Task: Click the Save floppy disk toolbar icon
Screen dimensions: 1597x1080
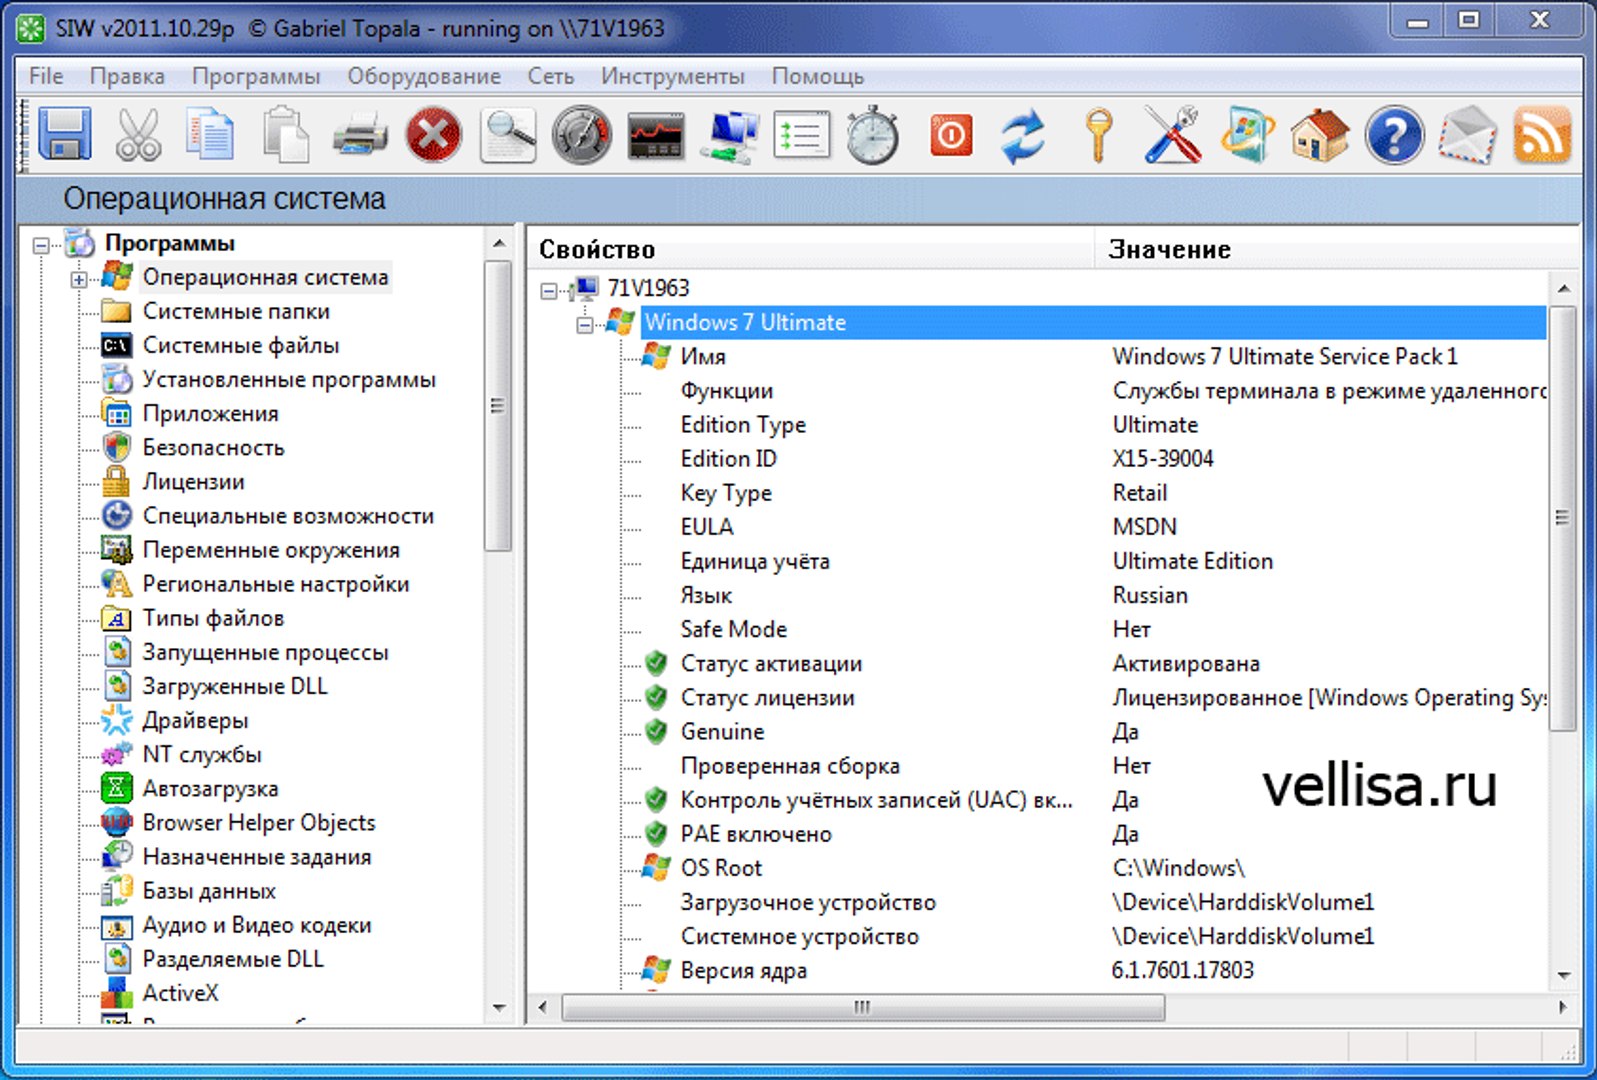Action: click(65, 134)
